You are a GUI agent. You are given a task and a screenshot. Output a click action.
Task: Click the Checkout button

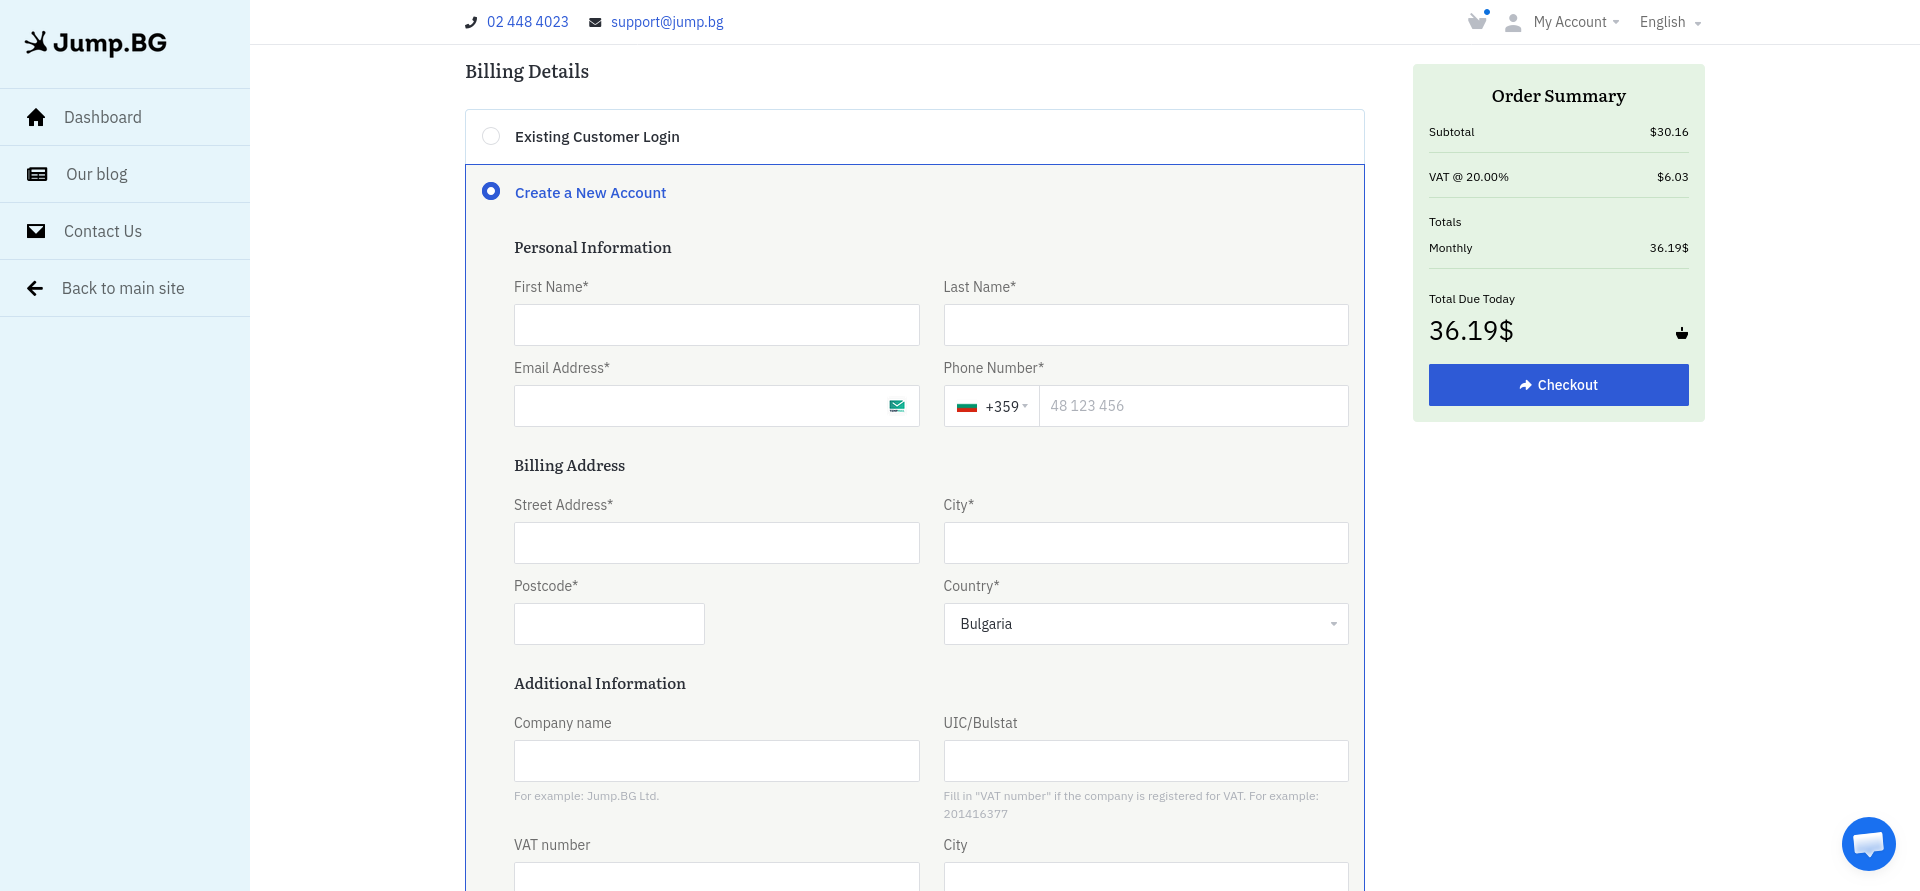[x=1558, y=385]
